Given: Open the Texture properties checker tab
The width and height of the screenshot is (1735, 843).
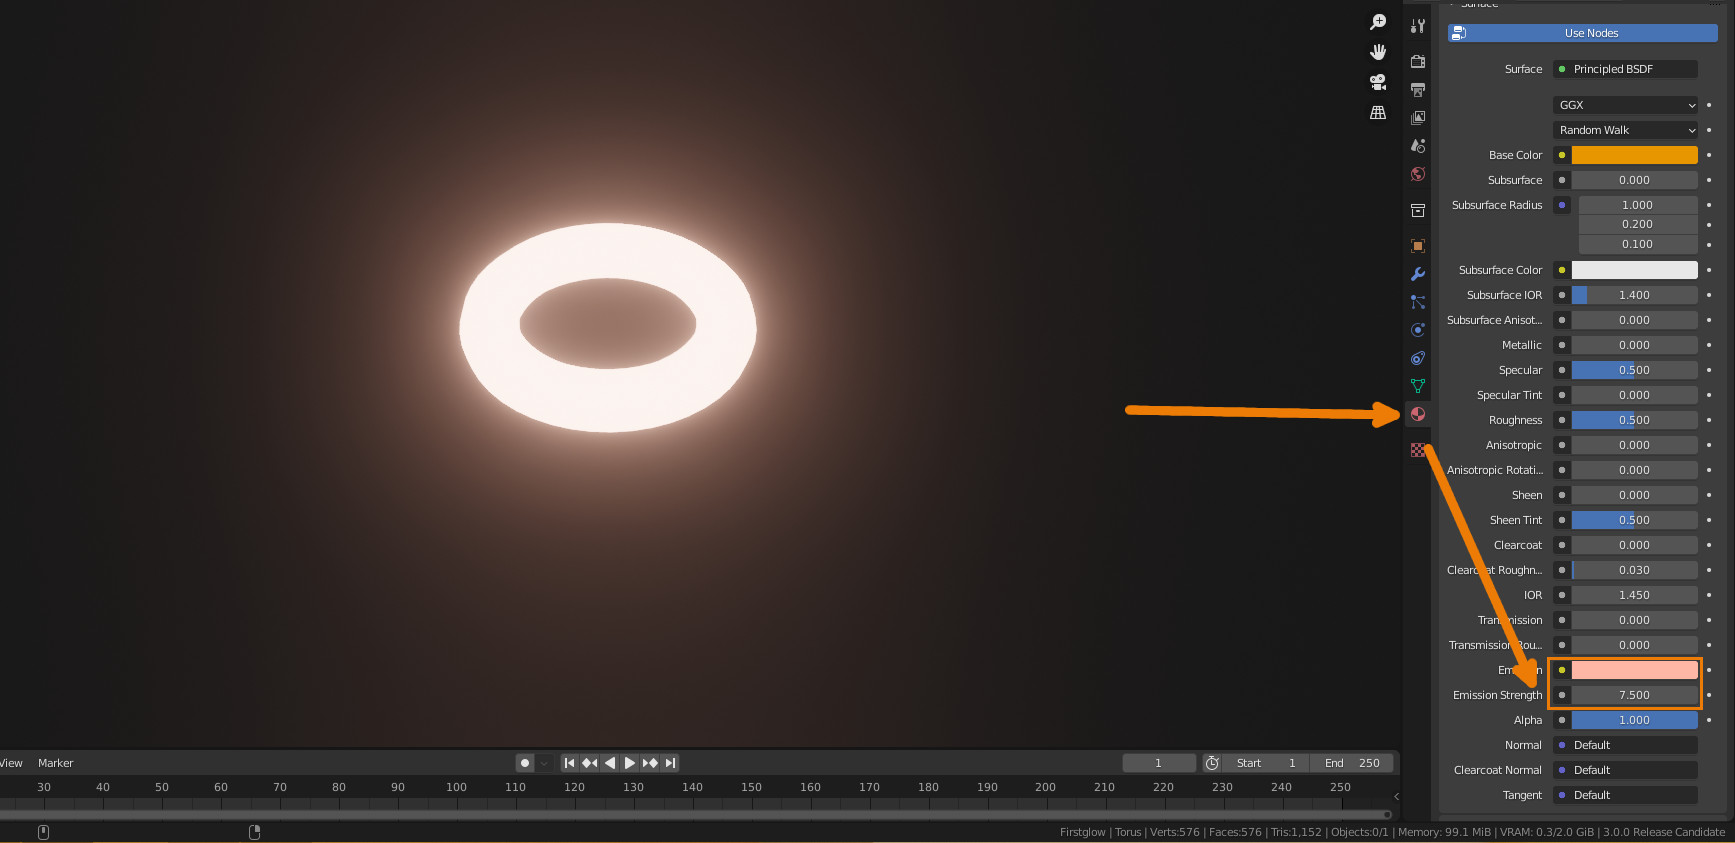Looking at the screenshot, I should click(x=1418, y=450).
